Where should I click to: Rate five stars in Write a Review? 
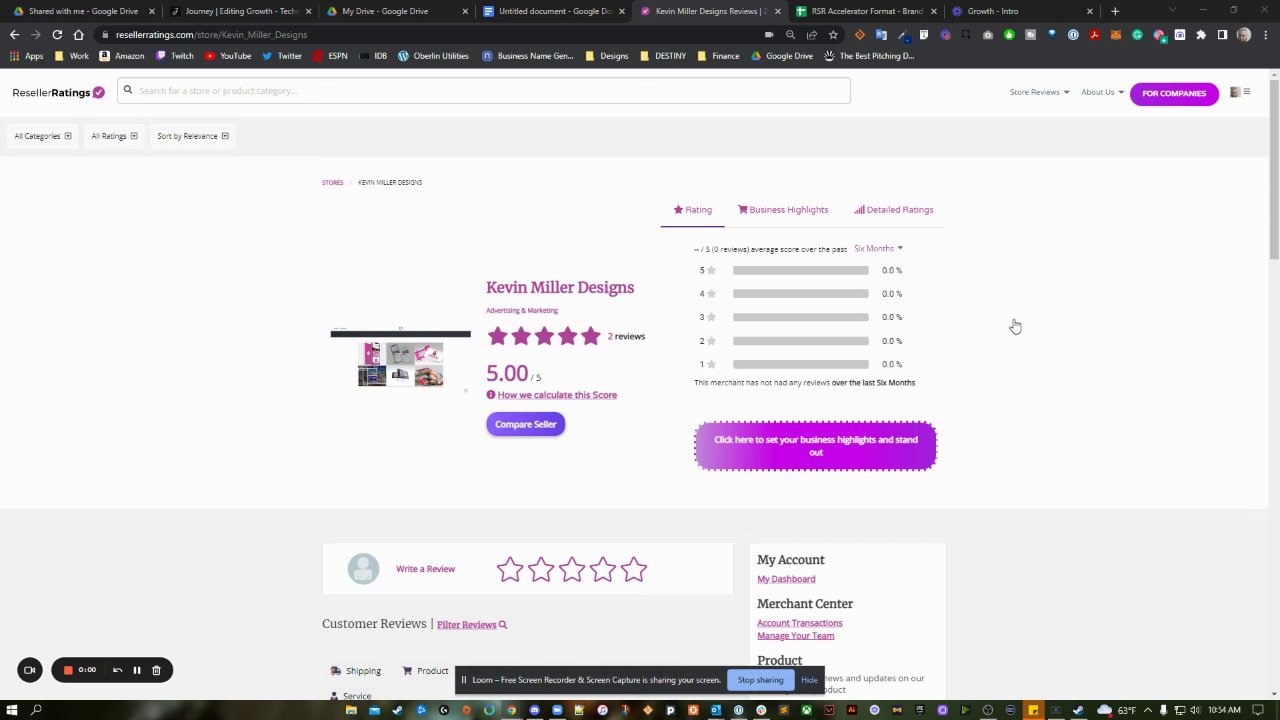[x=634, y=569]
